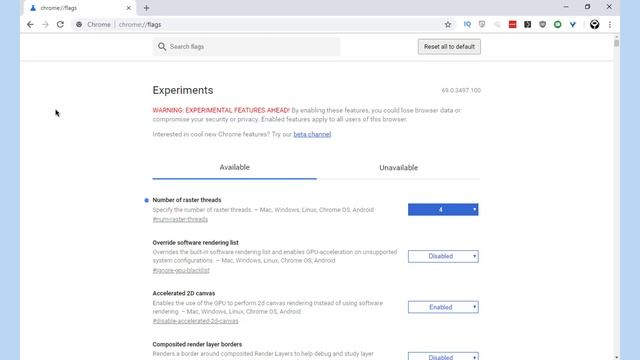Open a new browser tab

(146, 8)
